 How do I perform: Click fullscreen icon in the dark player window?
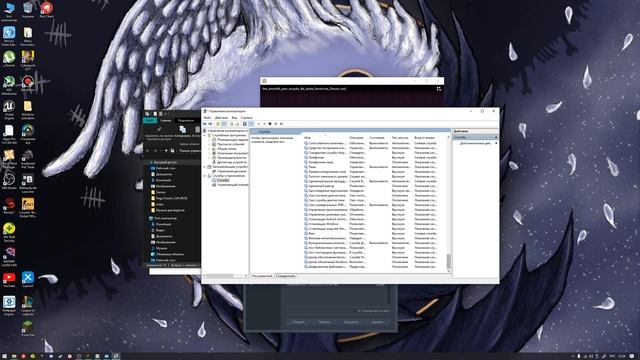[439, 89]
